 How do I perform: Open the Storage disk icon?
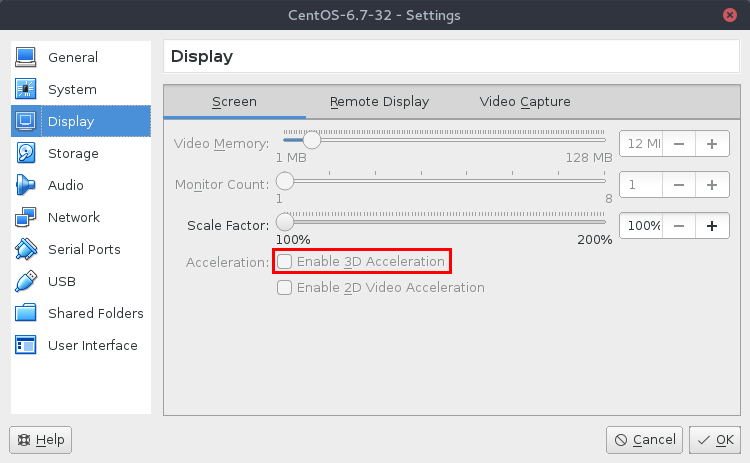pos(25,153)
